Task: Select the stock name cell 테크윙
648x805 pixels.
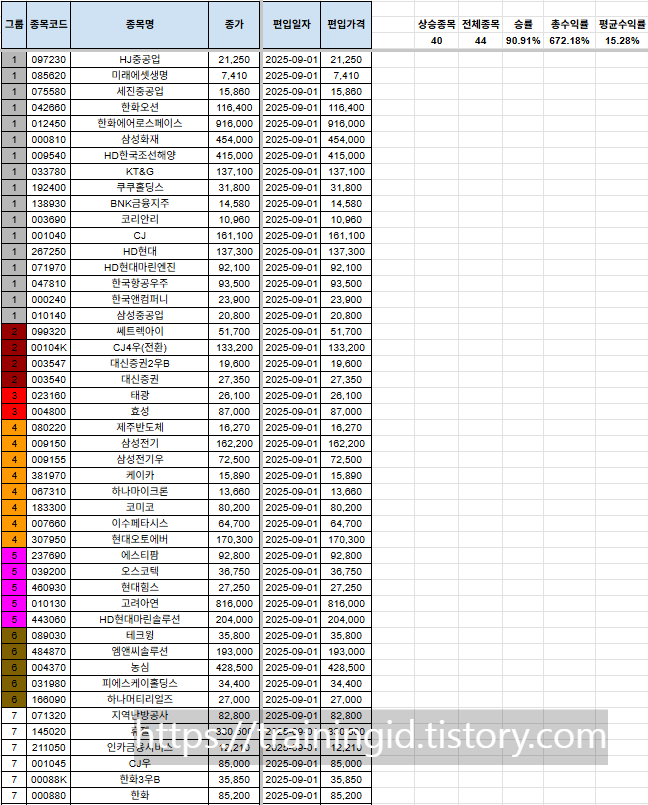Action: pos(140,636)
